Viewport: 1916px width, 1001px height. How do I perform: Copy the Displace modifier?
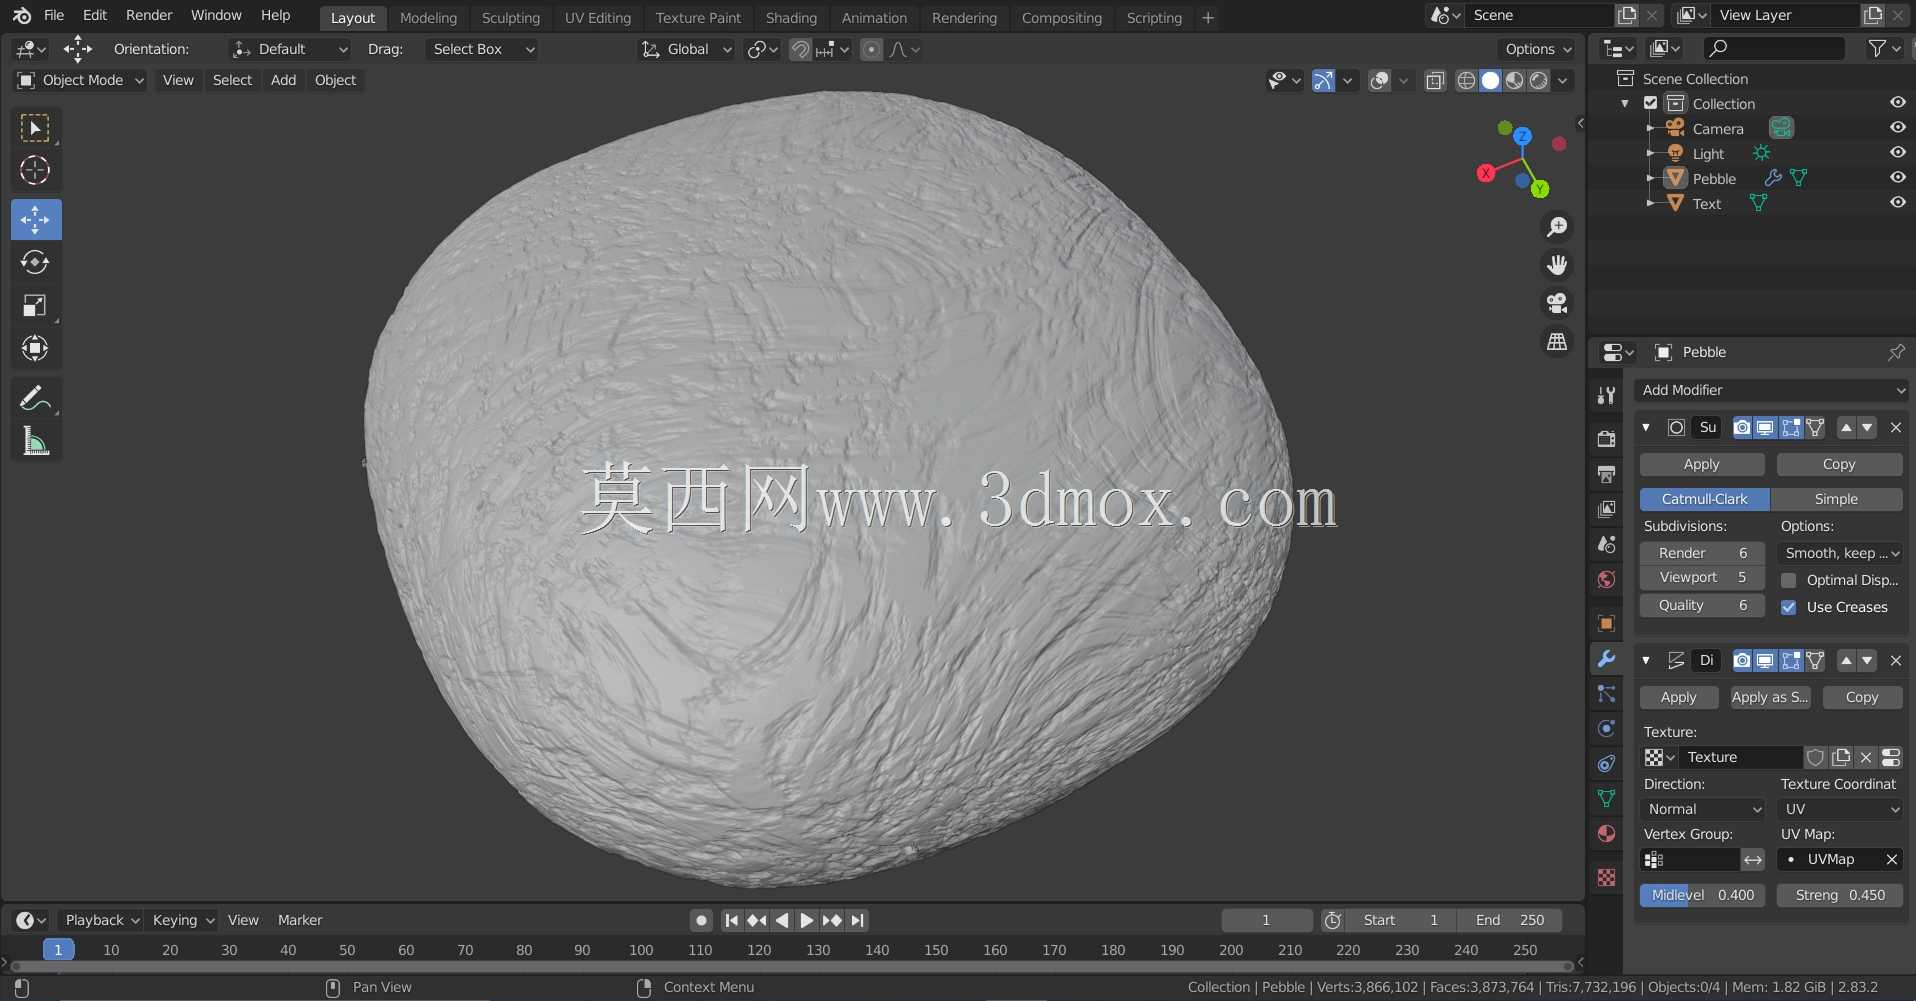tap(1862, 697)
